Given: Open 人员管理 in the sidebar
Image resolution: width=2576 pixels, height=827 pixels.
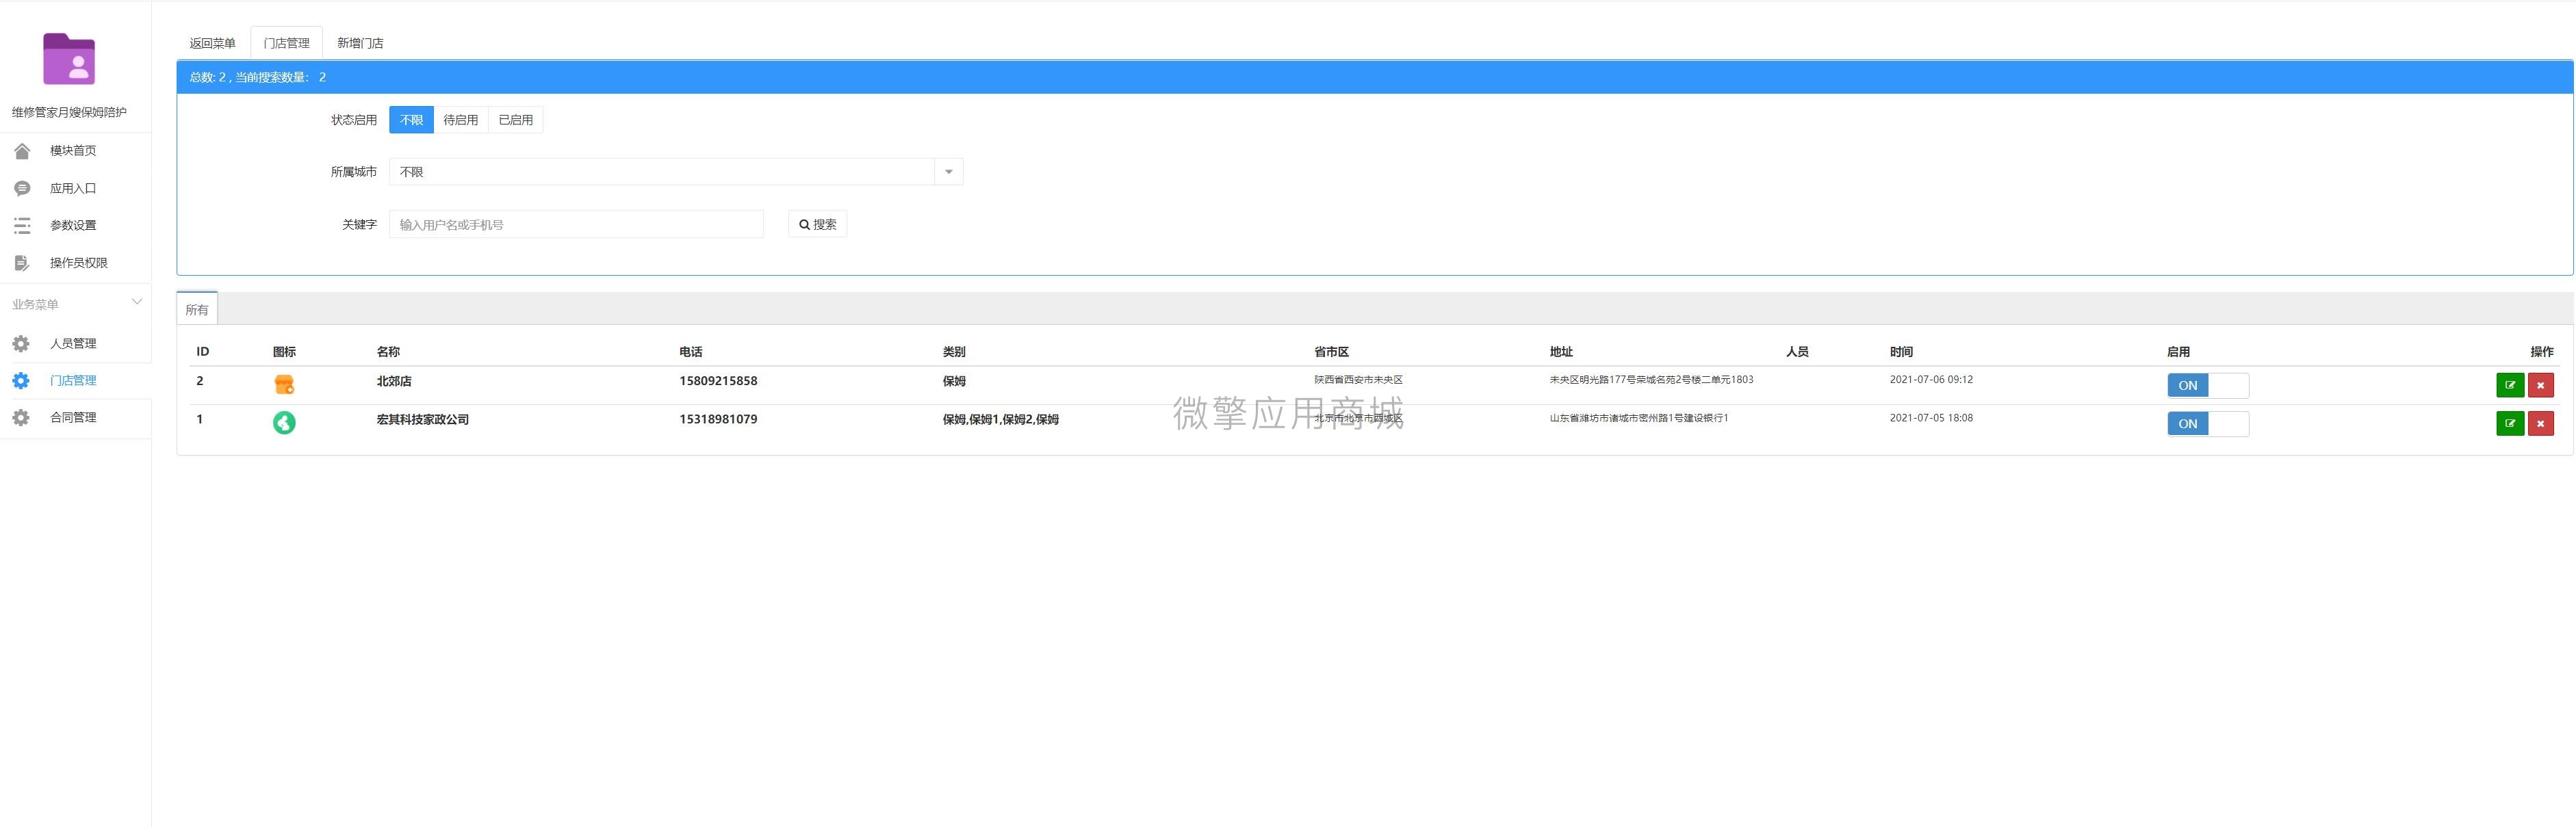Looking at the screenshot, I should pyautogui.click(x=73, y=343).
